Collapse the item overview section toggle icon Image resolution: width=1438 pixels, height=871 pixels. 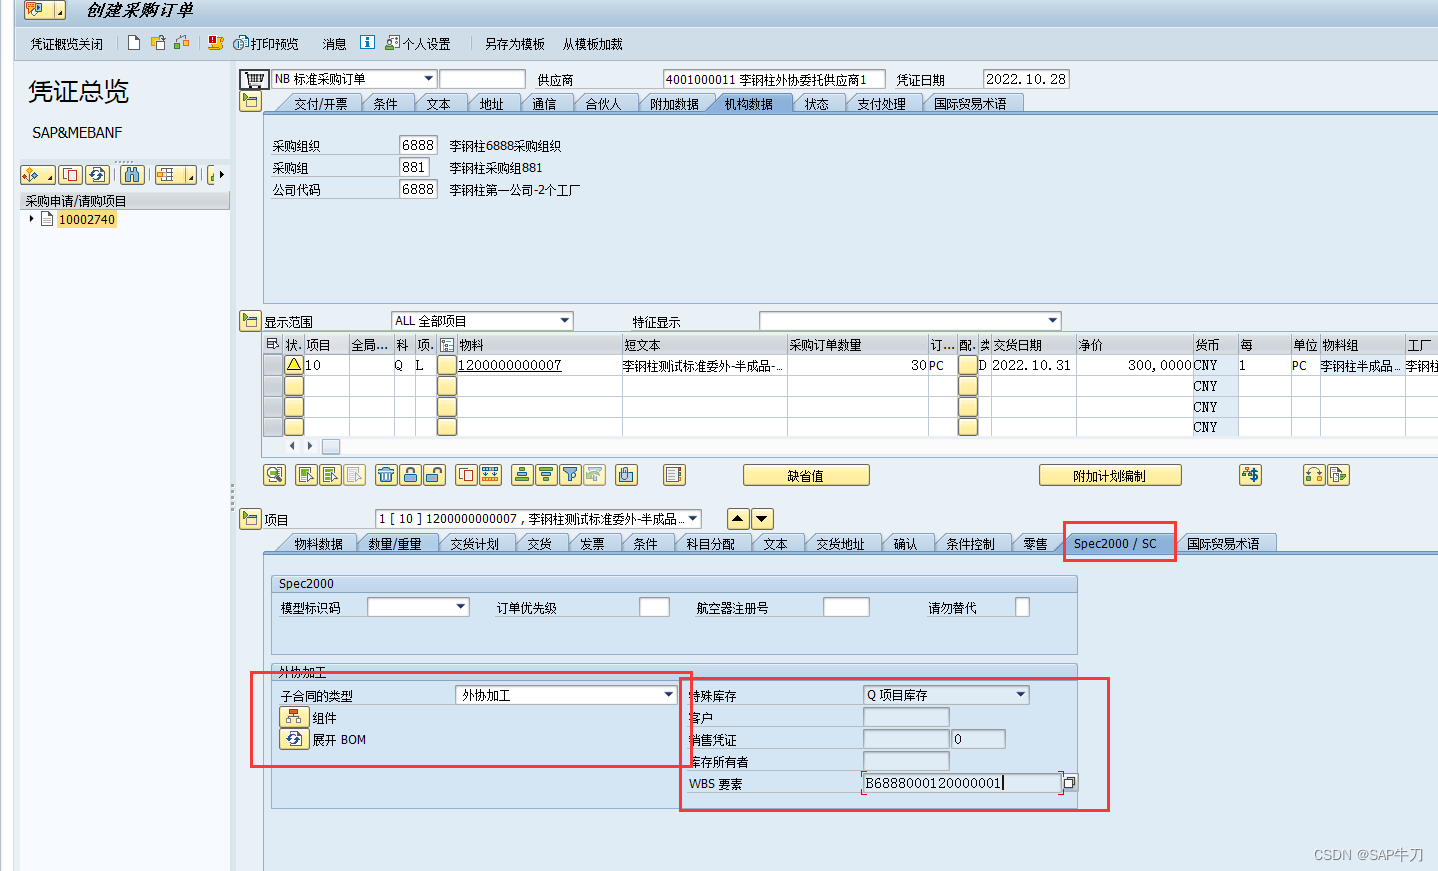pyautogui.click(x=250, y=321)
